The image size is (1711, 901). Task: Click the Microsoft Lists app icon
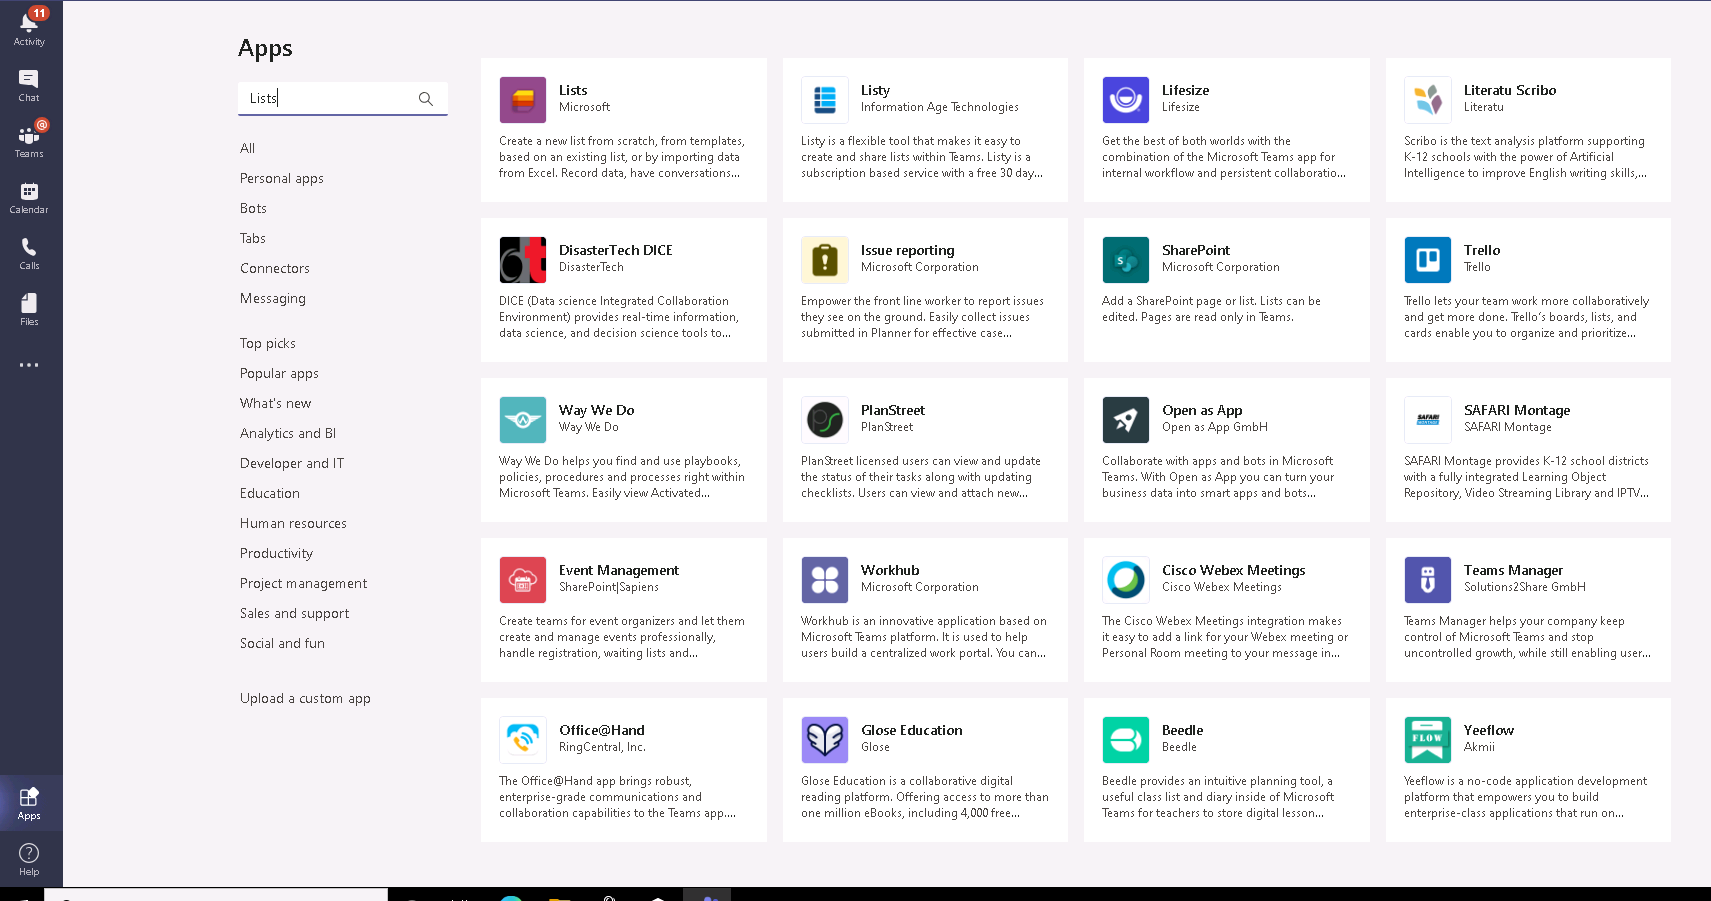523,100
